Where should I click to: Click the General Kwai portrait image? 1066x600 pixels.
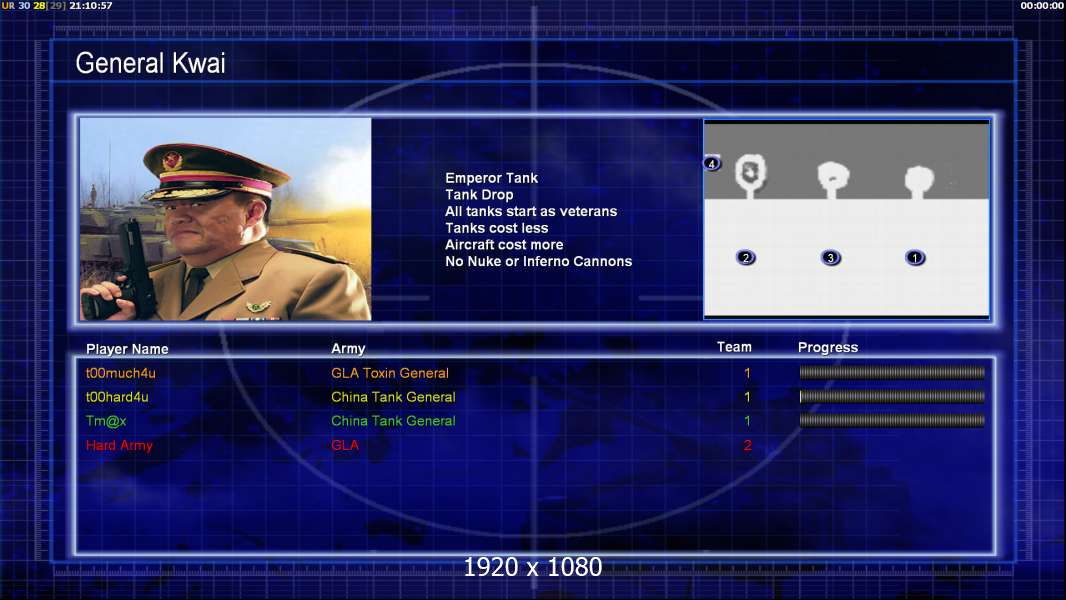(226, 219)
